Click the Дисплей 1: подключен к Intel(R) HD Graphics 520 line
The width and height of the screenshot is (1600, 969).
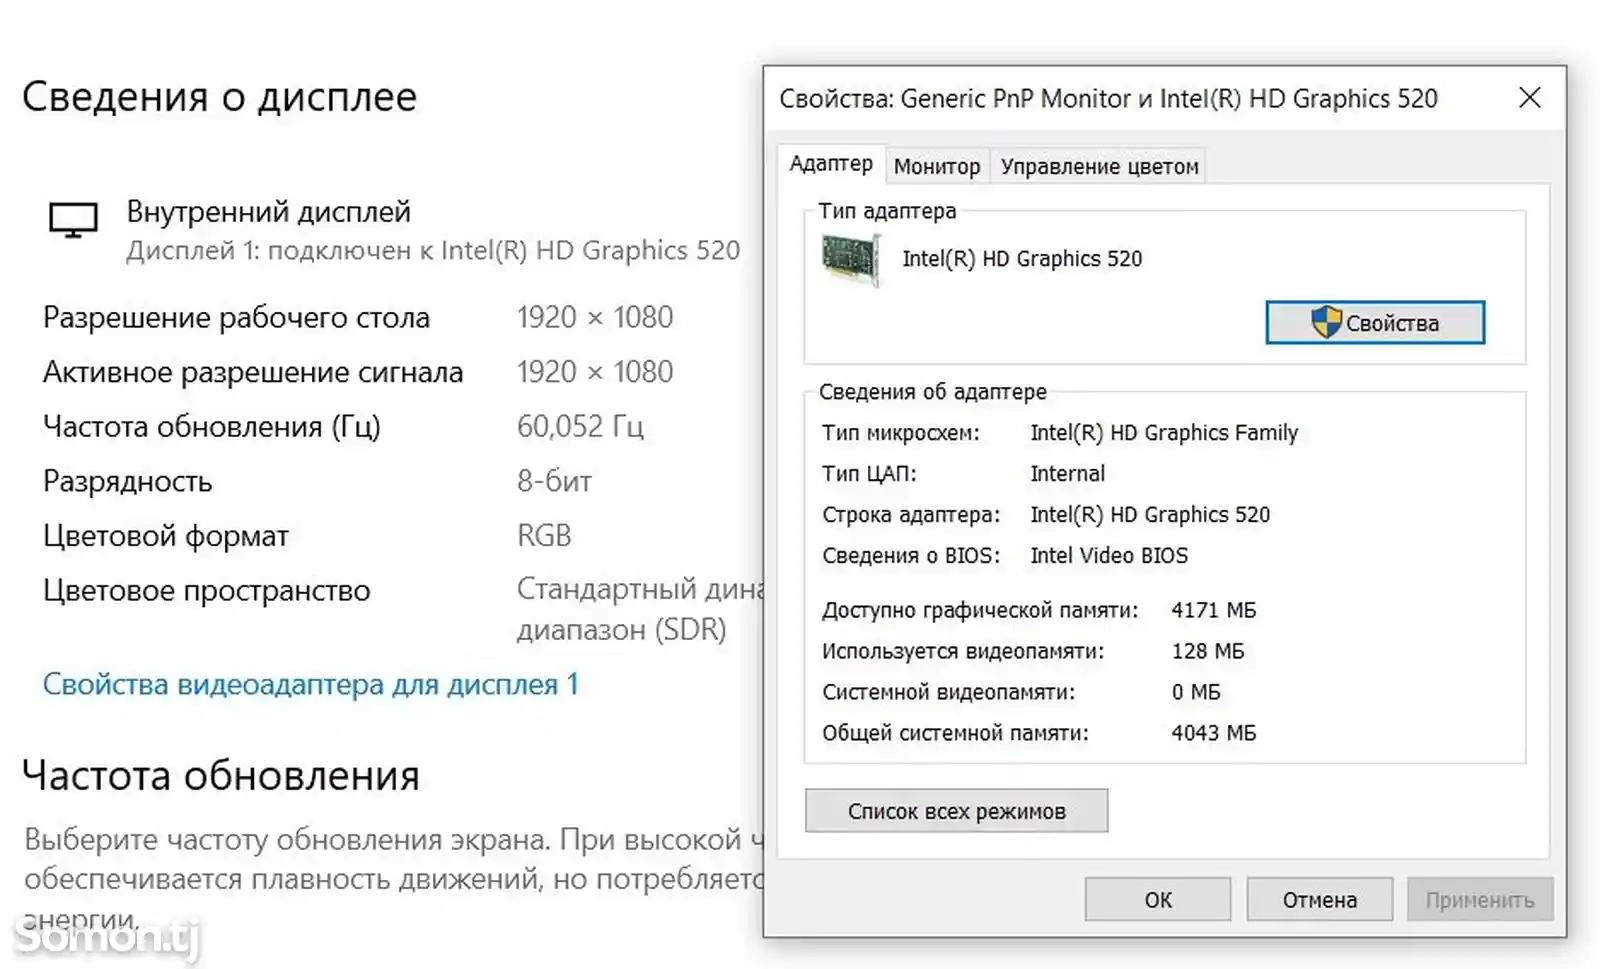tap(433, 250)
